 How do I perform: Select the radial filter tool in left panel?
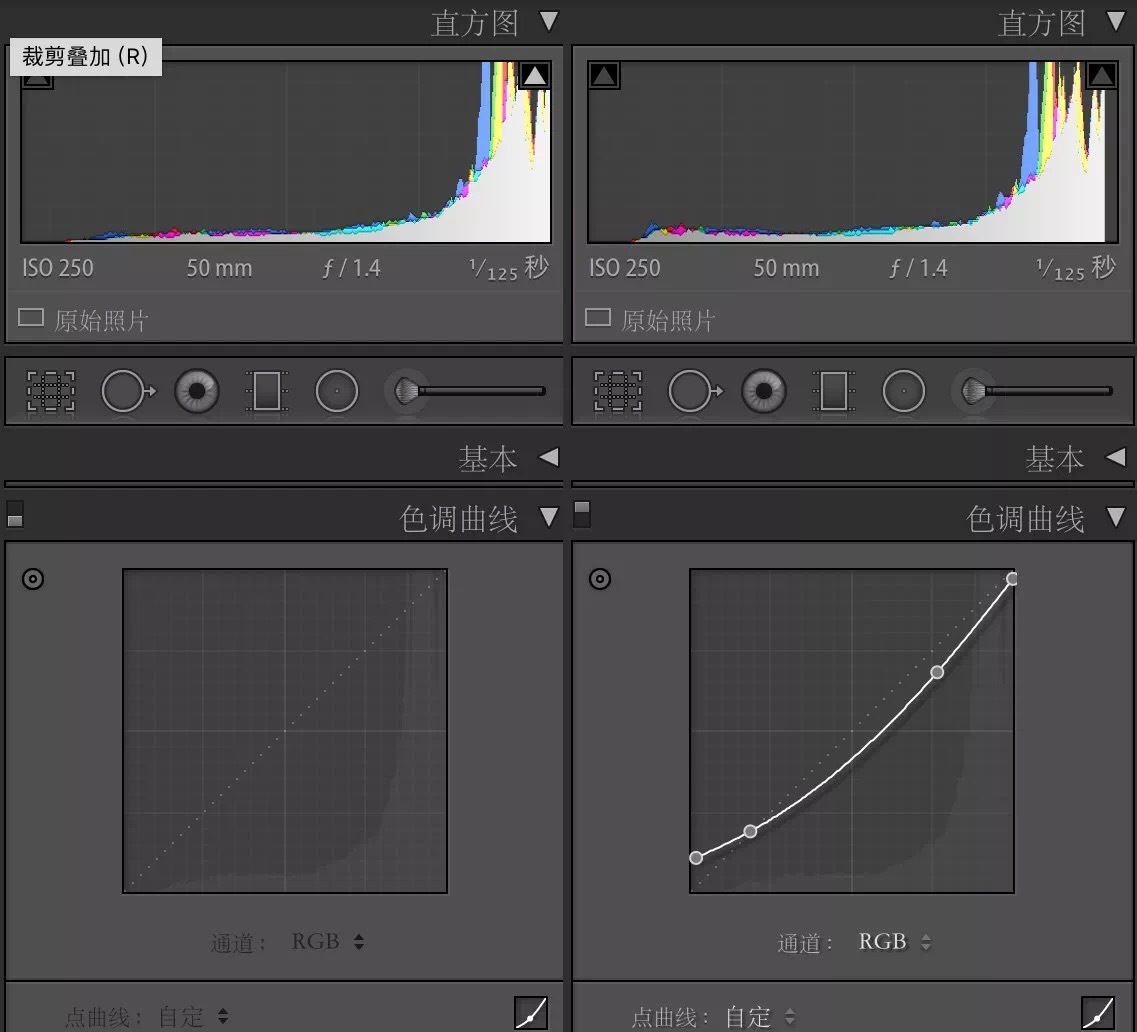[x=336, y=391]
